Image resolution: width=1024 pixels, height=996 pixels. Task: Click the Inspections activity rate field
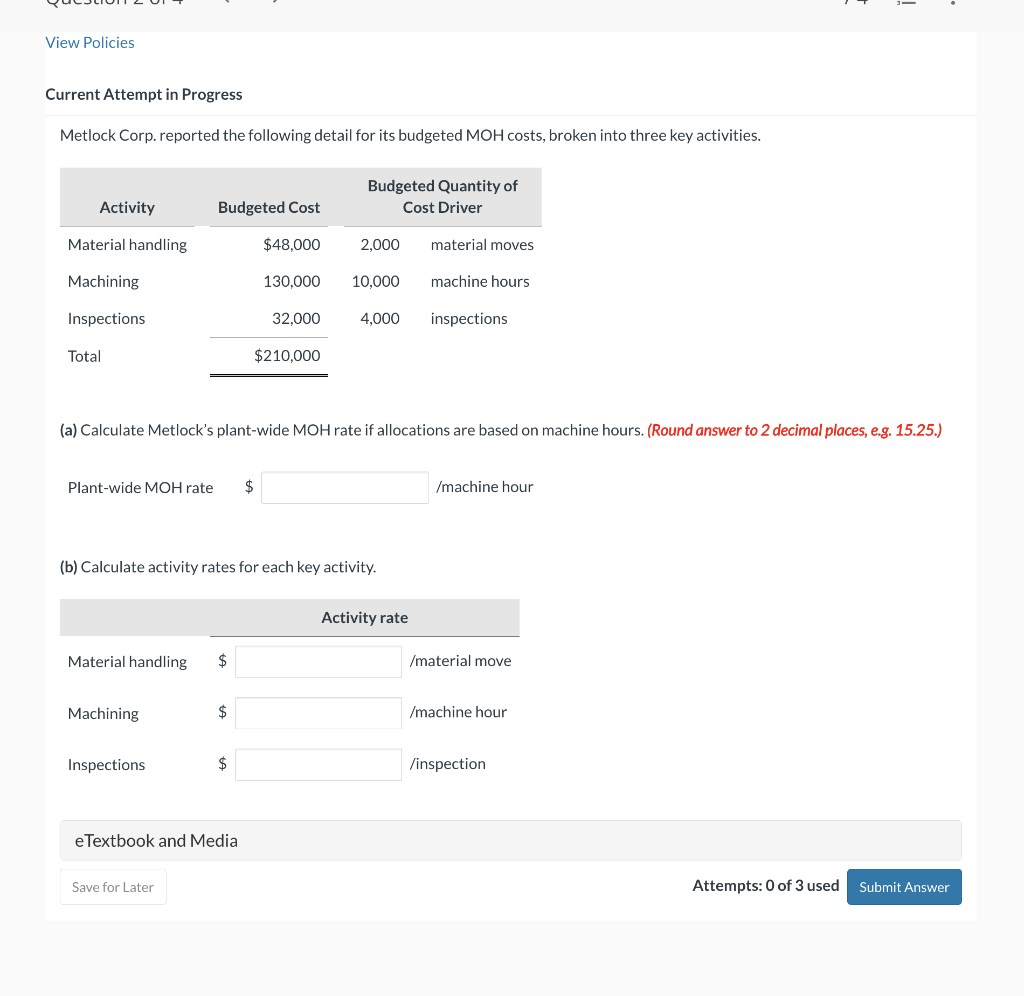pos(318,764)
